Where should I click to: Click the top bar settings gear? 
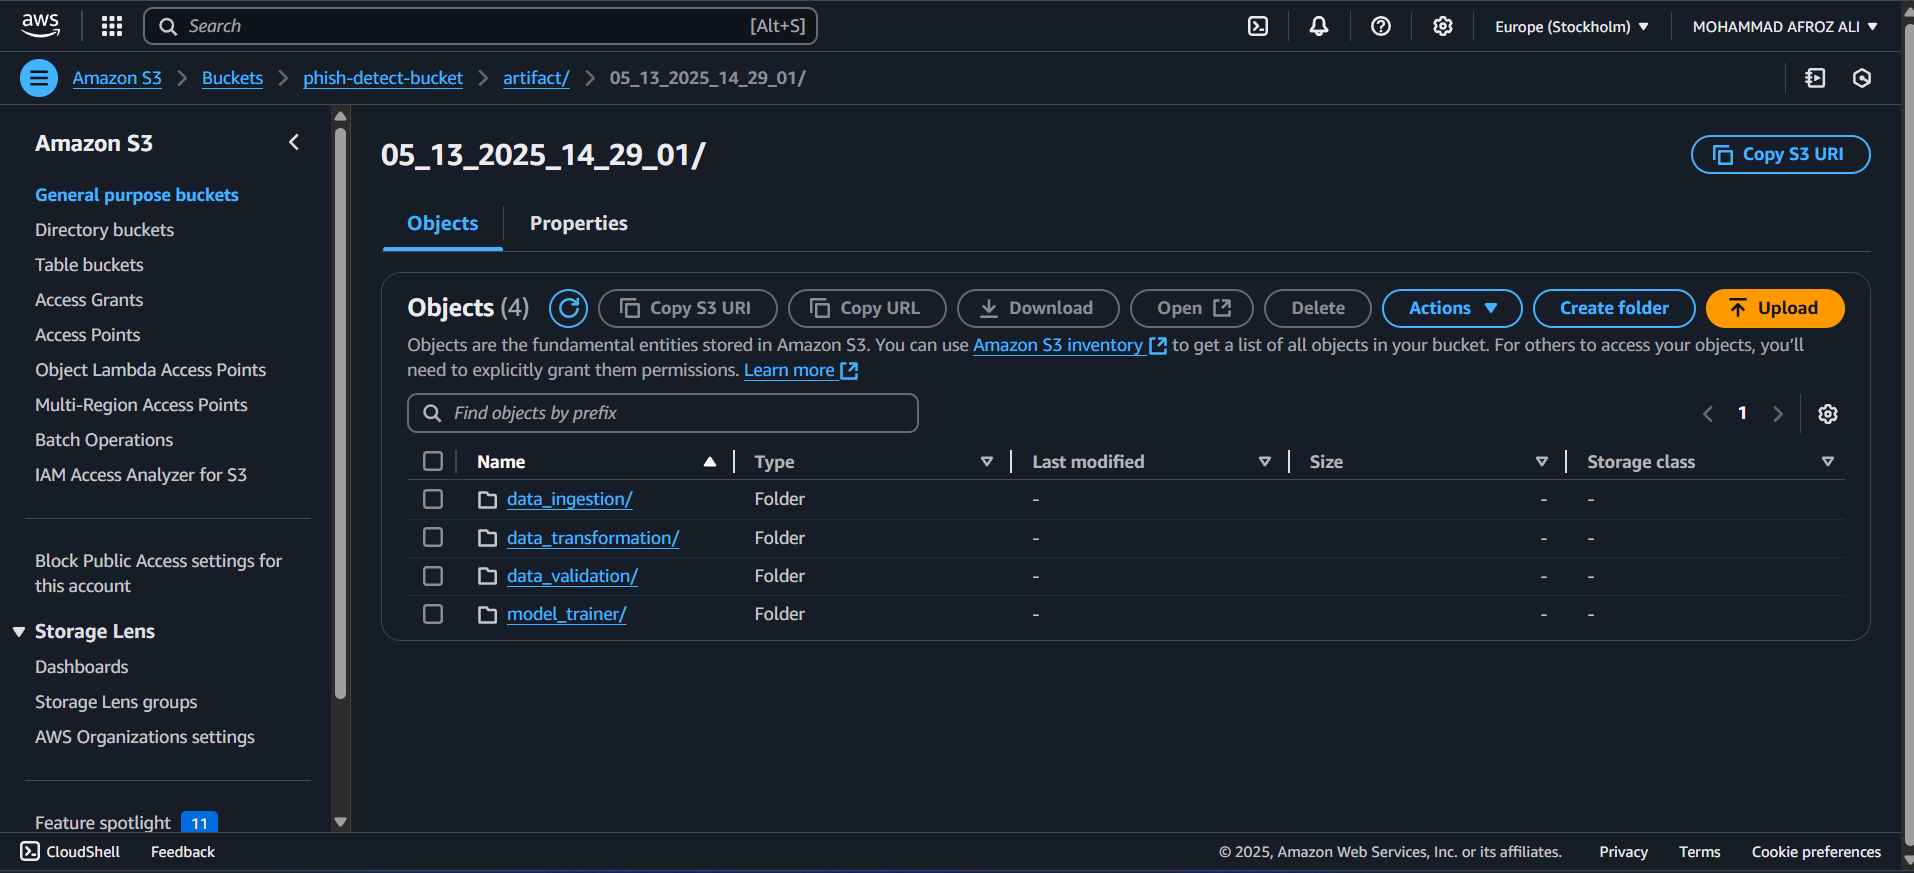[1442, 26]
